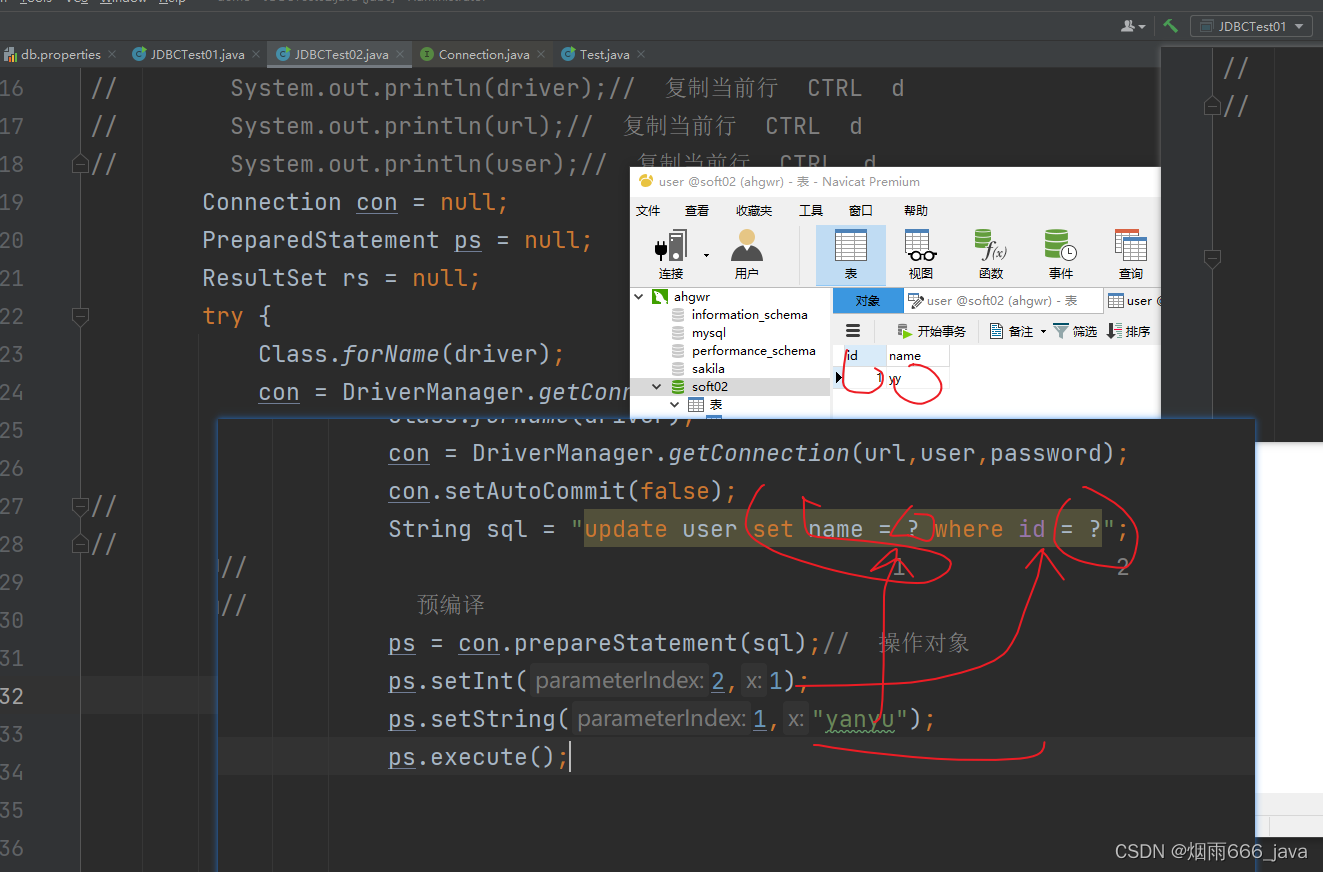
Task: Click the 'con.setAutoCommit(false);' code line
Action: (562, 491)
